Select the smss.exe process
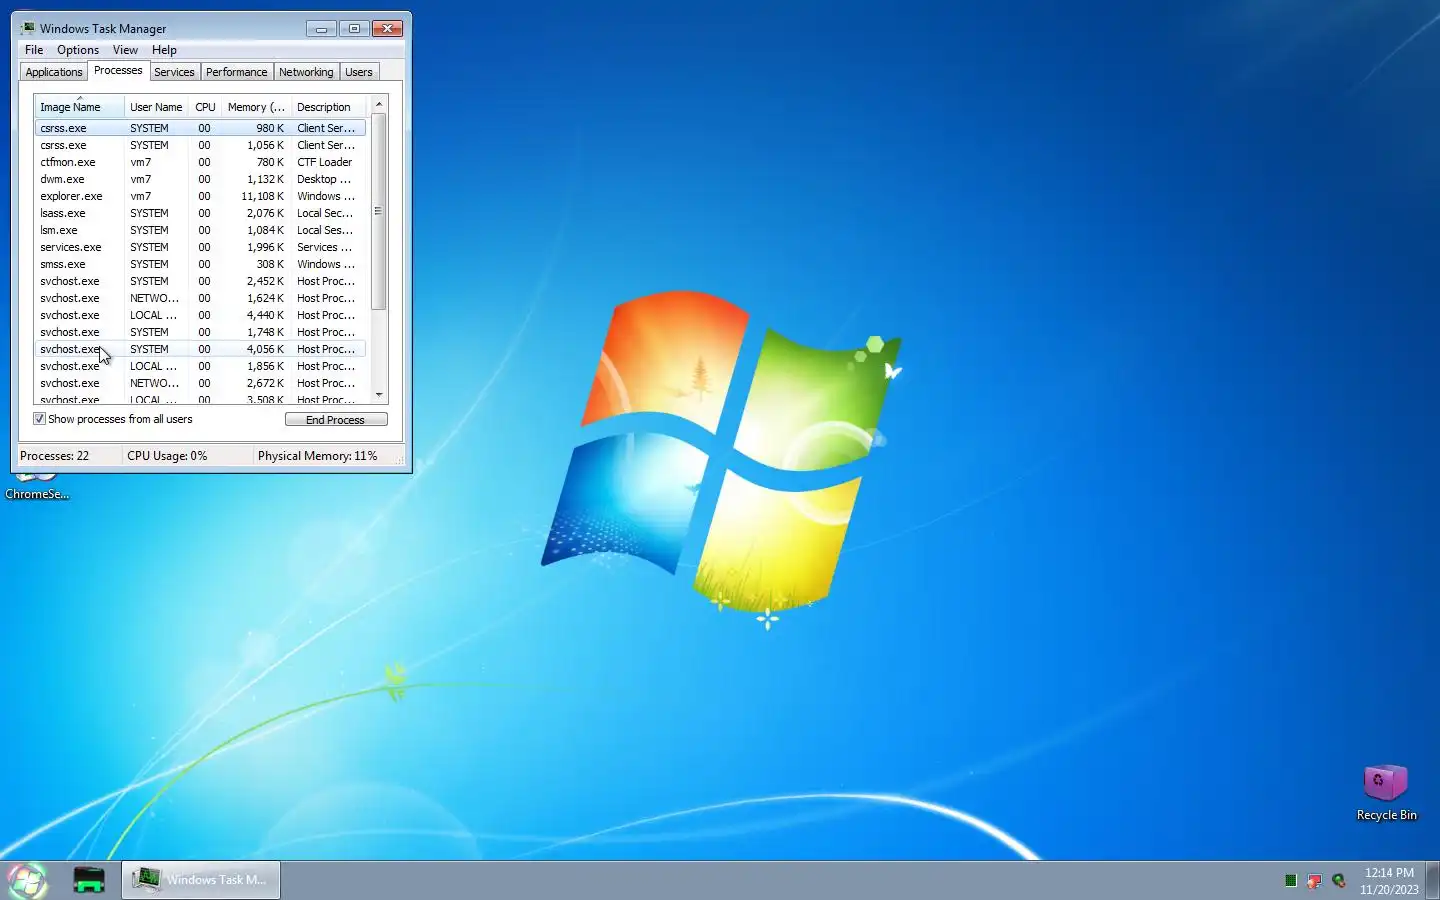 tap(200, 264)
